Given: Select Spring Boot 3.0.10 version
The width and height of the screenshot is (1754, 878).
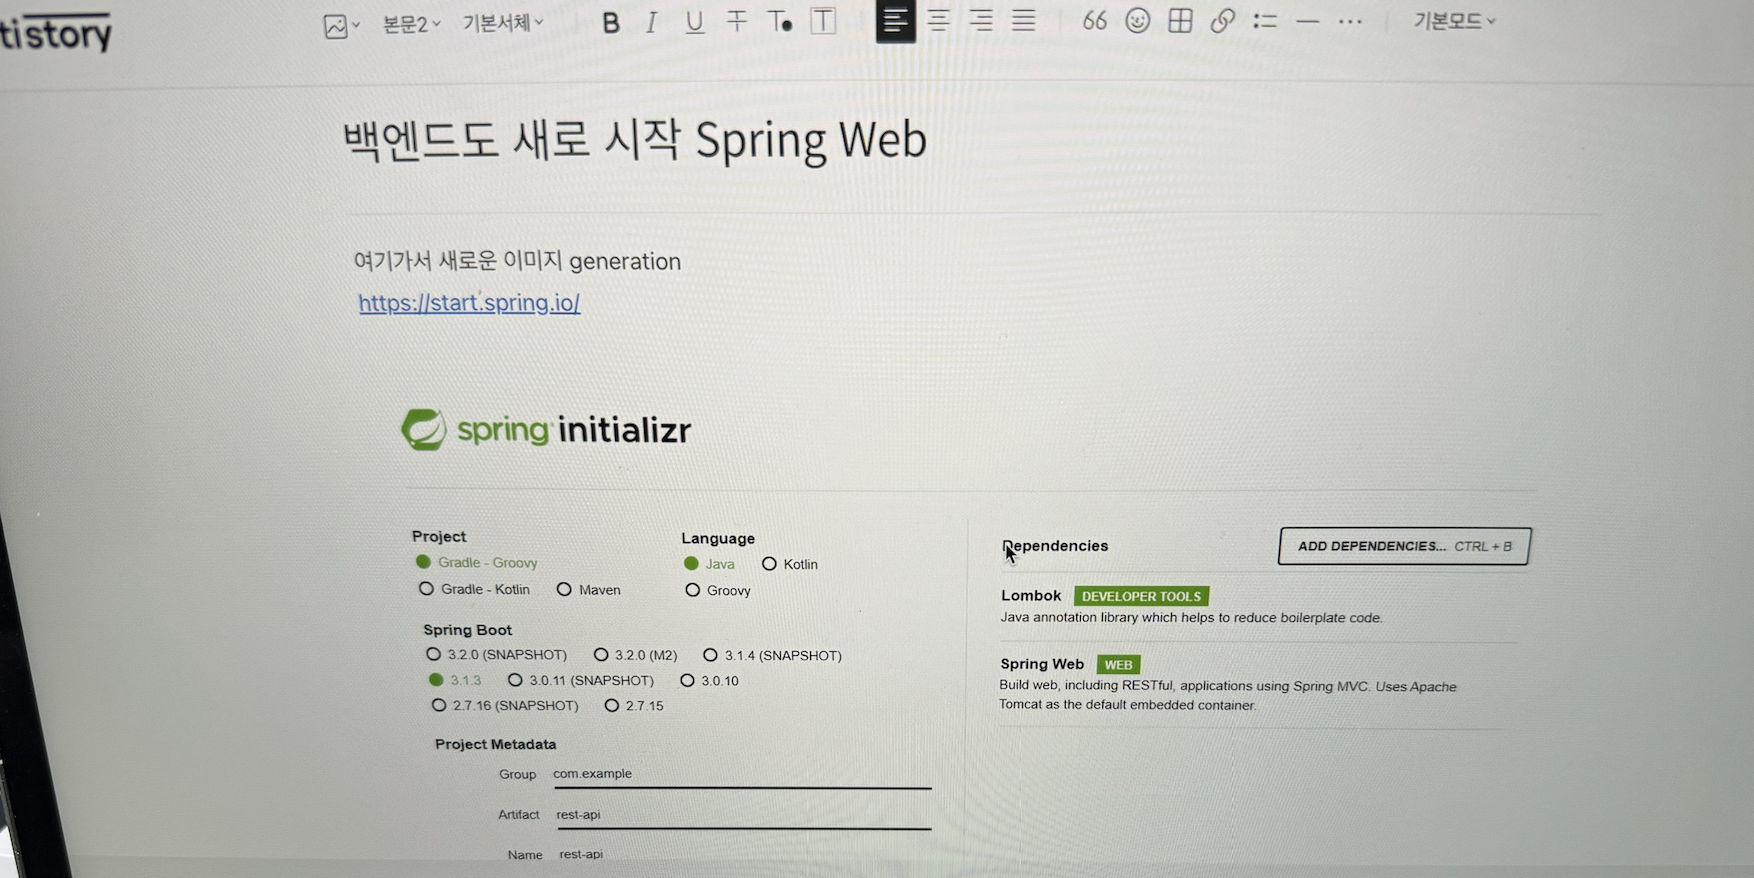Looking at the screenshot, I should point(709,680).
